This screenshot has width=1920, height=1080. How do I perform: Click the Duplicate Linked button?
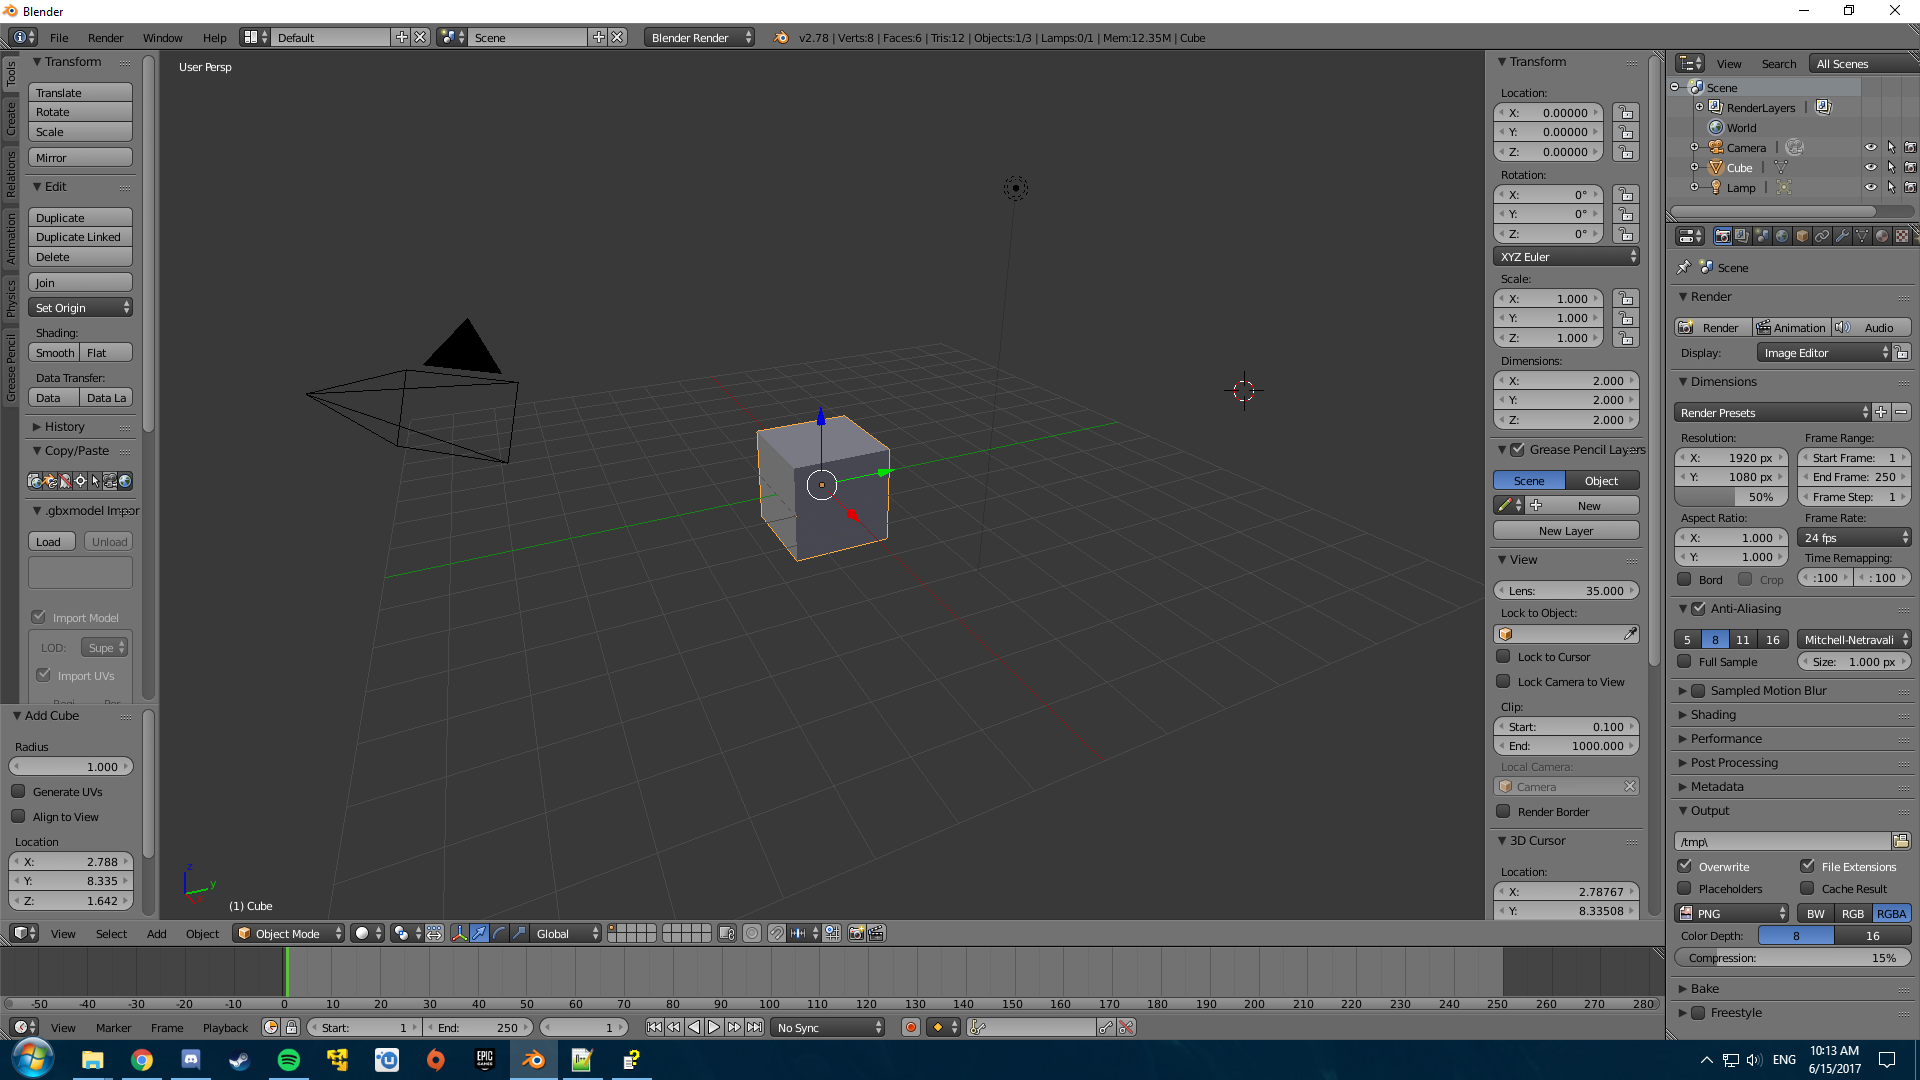[x=80, y=237]
